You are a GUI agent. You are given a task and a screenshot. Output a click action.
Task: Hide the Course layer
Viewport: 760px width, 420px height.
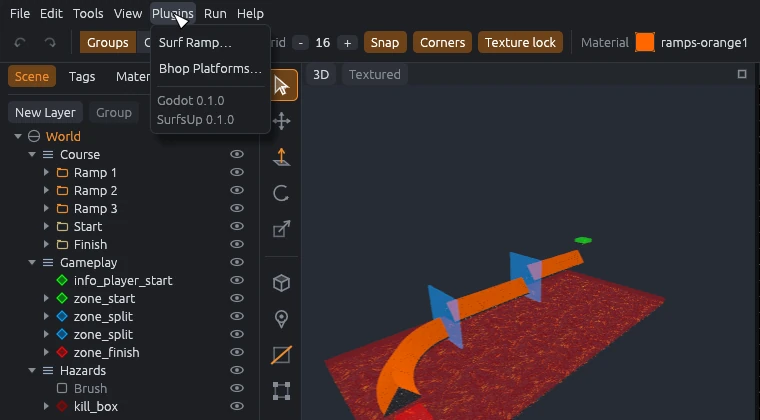tap(237, 154)
